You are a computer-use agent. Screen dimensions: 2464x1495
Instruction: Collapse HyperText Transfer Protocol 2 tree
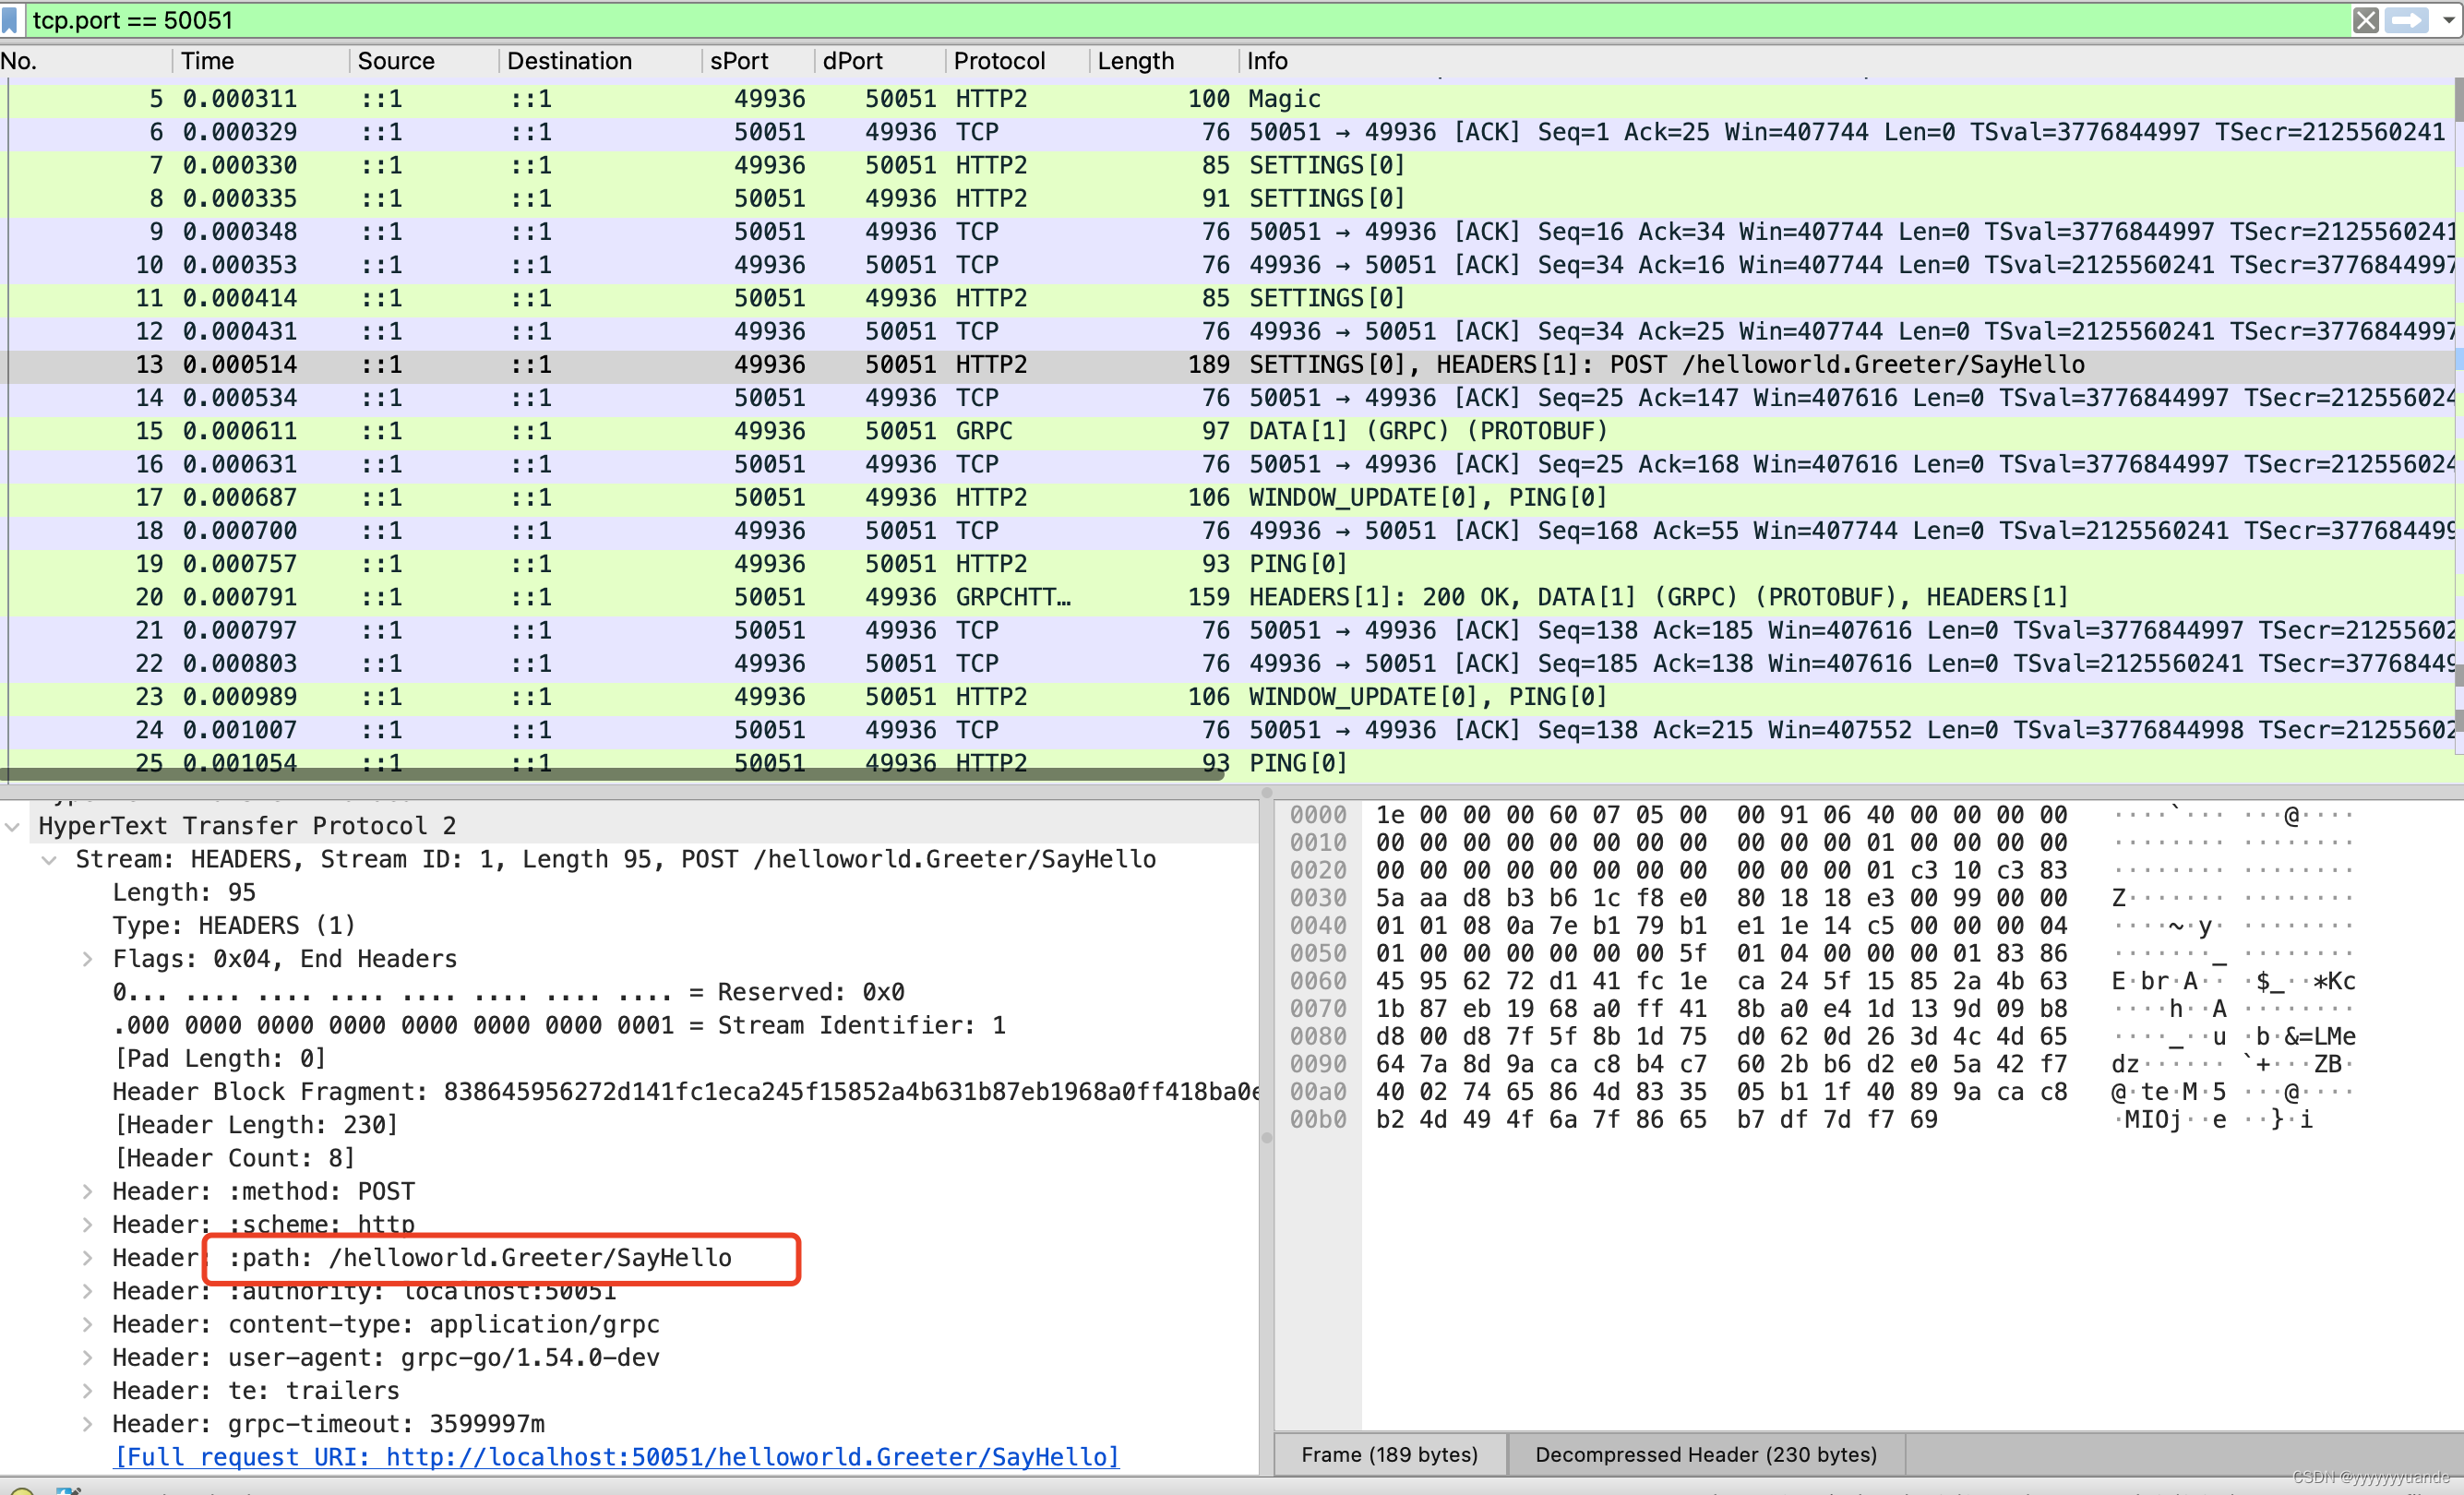[x=13, y=826]
